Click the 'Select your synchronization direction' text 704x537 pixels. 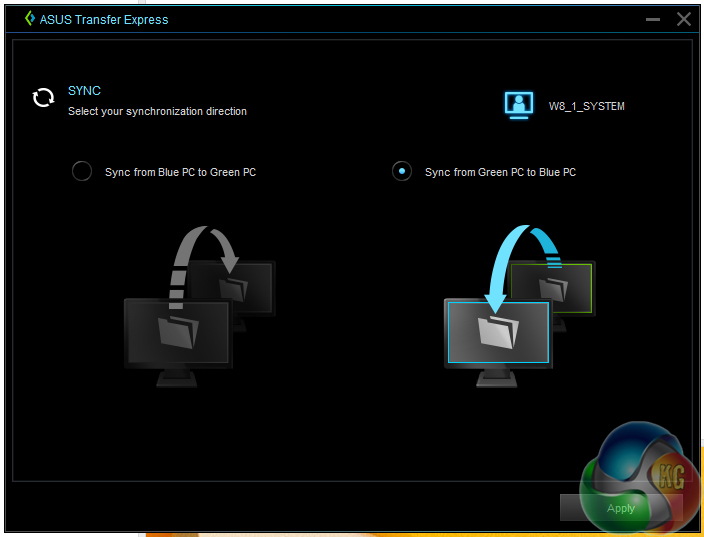[157, 111]
